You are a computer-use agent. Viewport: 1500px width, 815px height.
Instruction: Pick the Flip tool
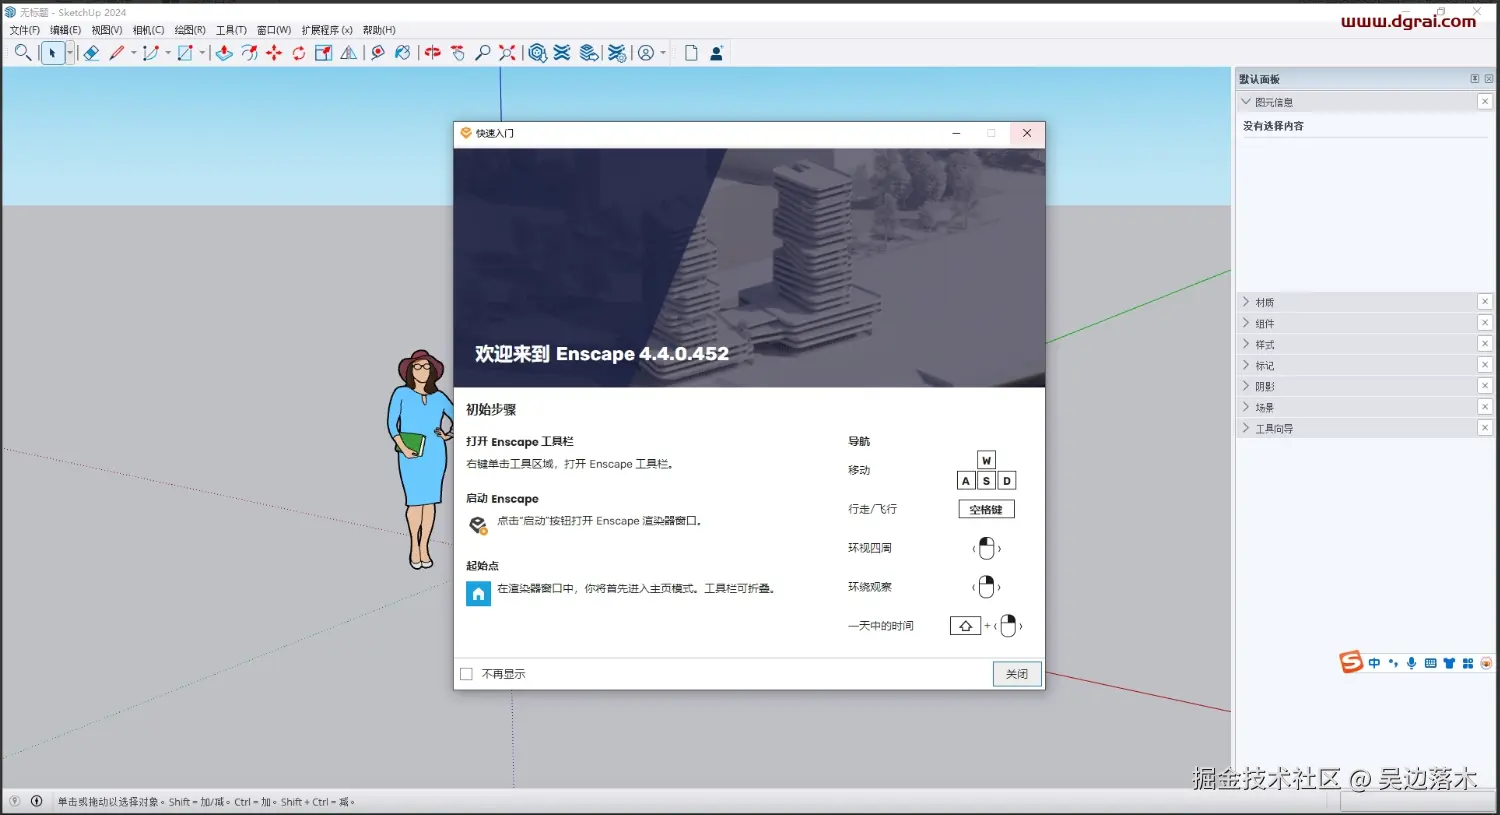point(349,53)
